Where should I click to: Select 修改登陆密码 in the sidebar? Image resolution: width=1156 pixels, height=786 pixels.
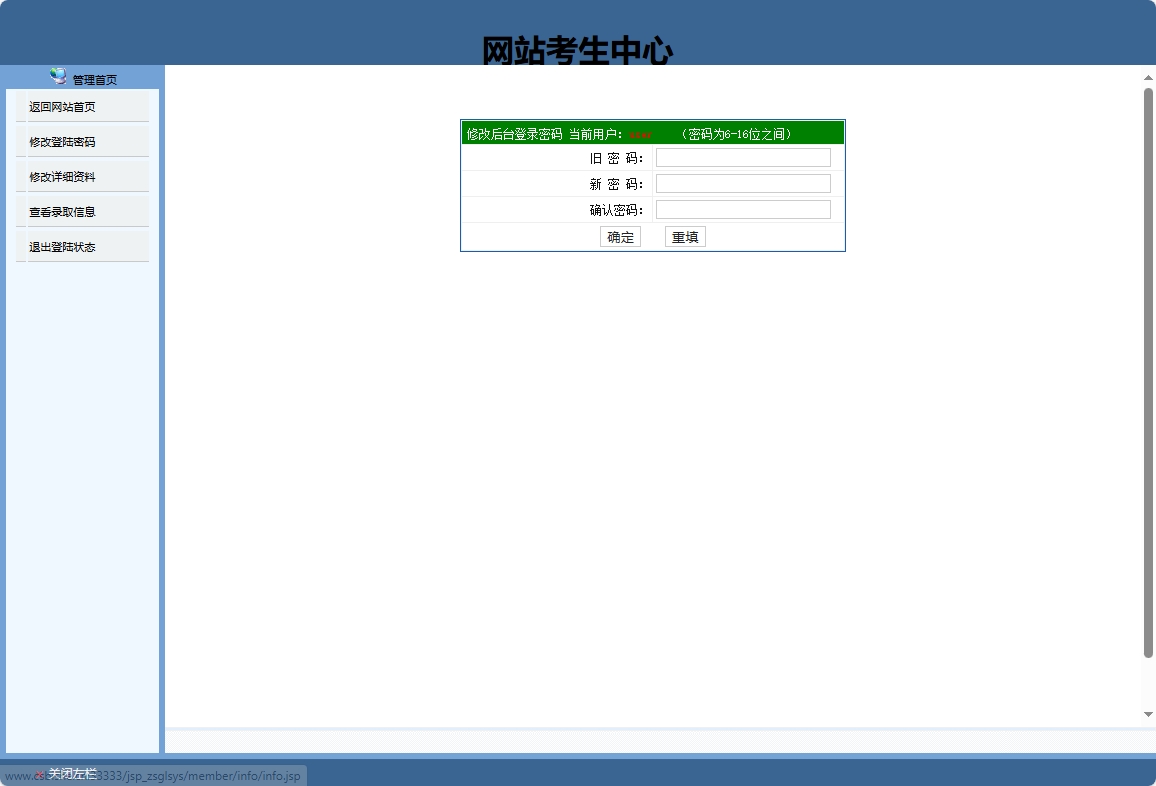click(x=64, y=141)
